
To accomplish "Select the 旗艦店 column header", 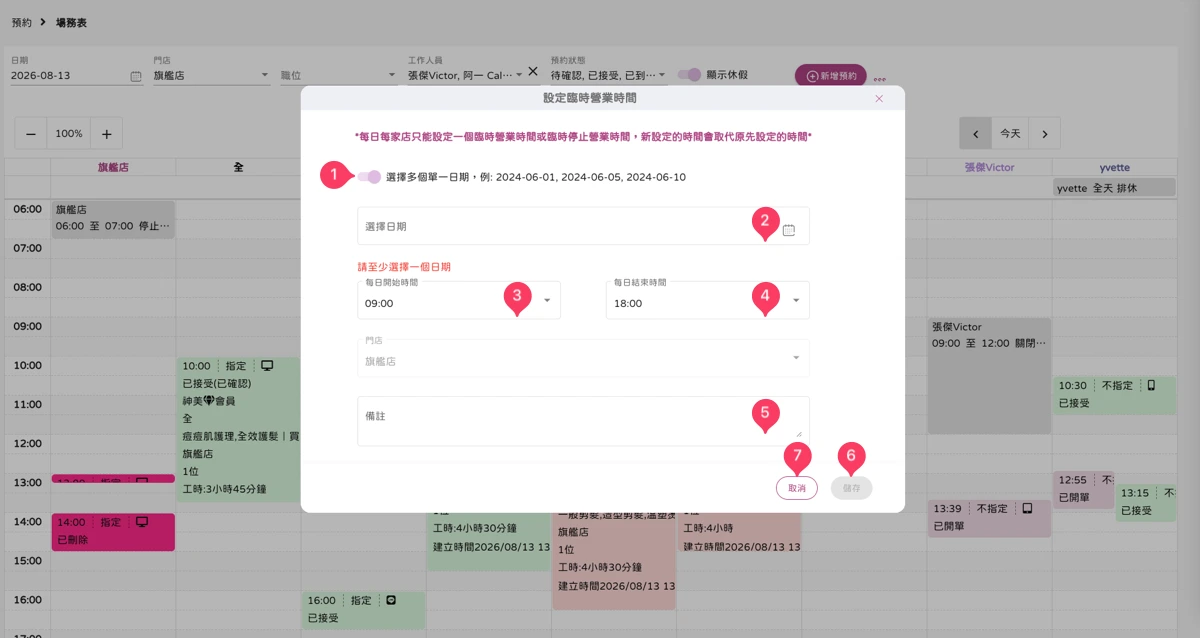I will (113, 167).
